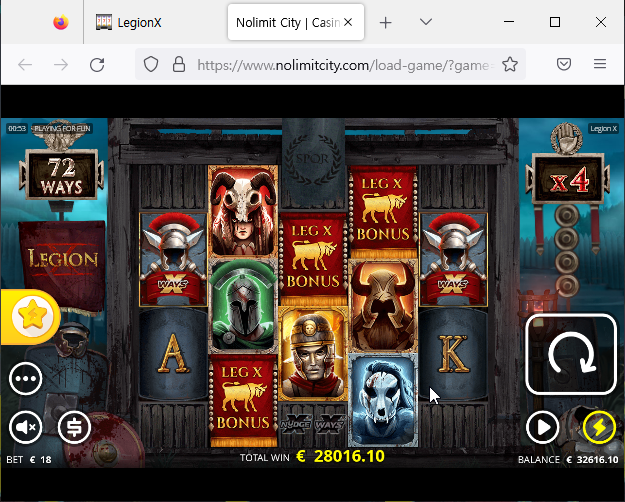Spin the reels with the large spin button
The width and height of the screenshot is (625, 502).
[x=571, y=354]
